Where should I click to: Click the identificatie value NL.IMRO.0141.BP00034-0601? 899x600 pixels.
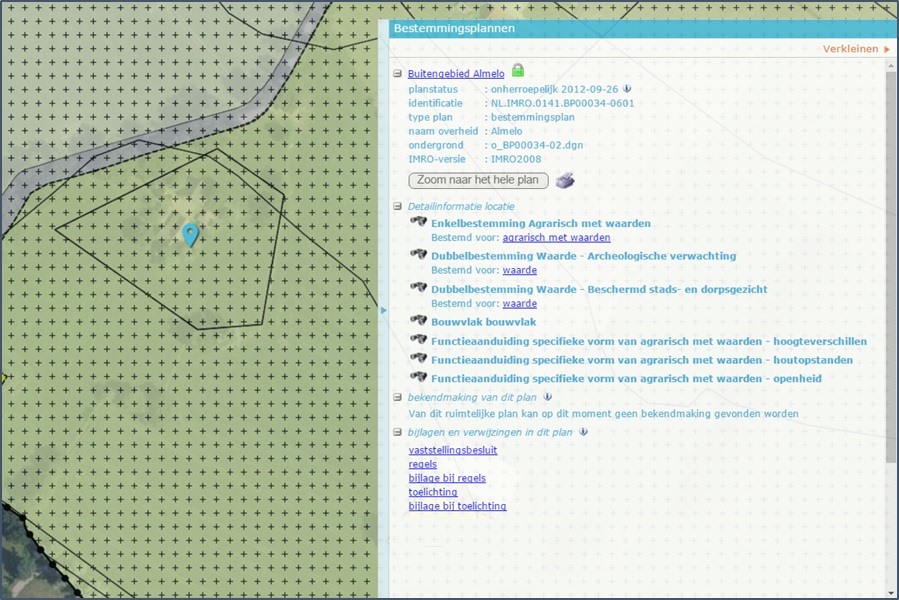(562, 103)
